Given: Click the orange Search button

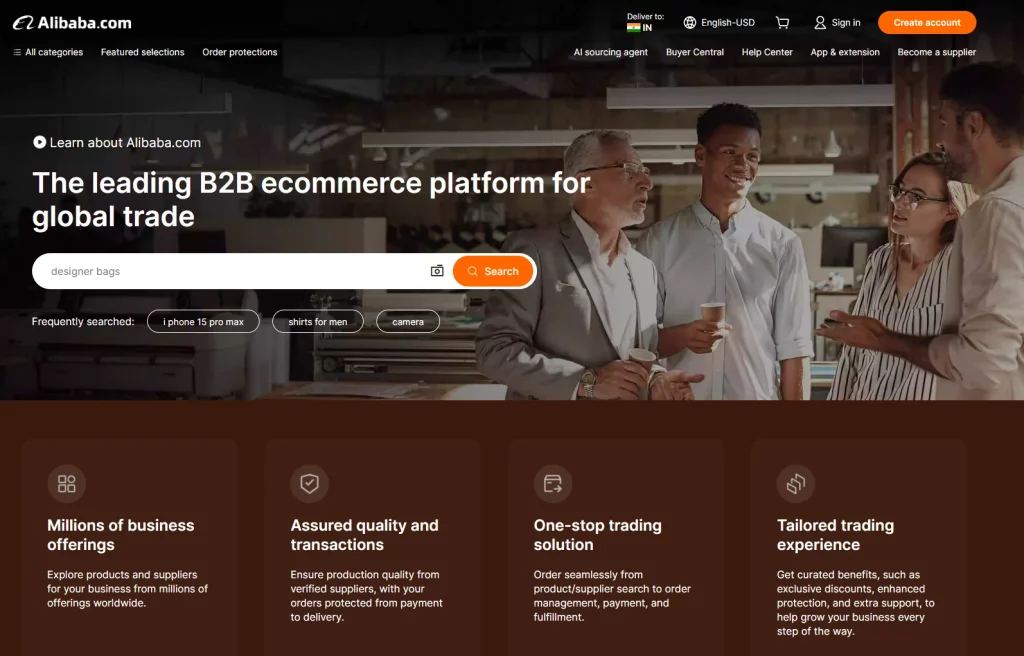Looking at the screenshot, I should pyautogui.click(x=492, y=271).
